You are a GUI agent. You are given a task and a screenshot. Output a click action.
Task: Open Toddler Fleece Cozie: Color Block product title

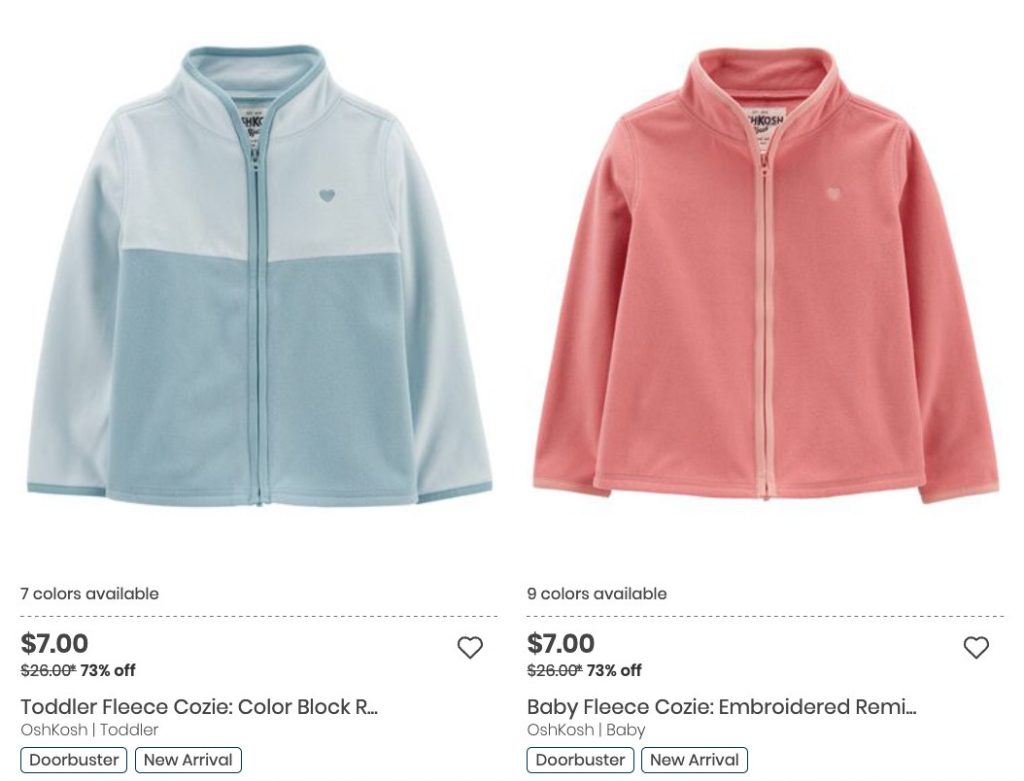(199, 707)
